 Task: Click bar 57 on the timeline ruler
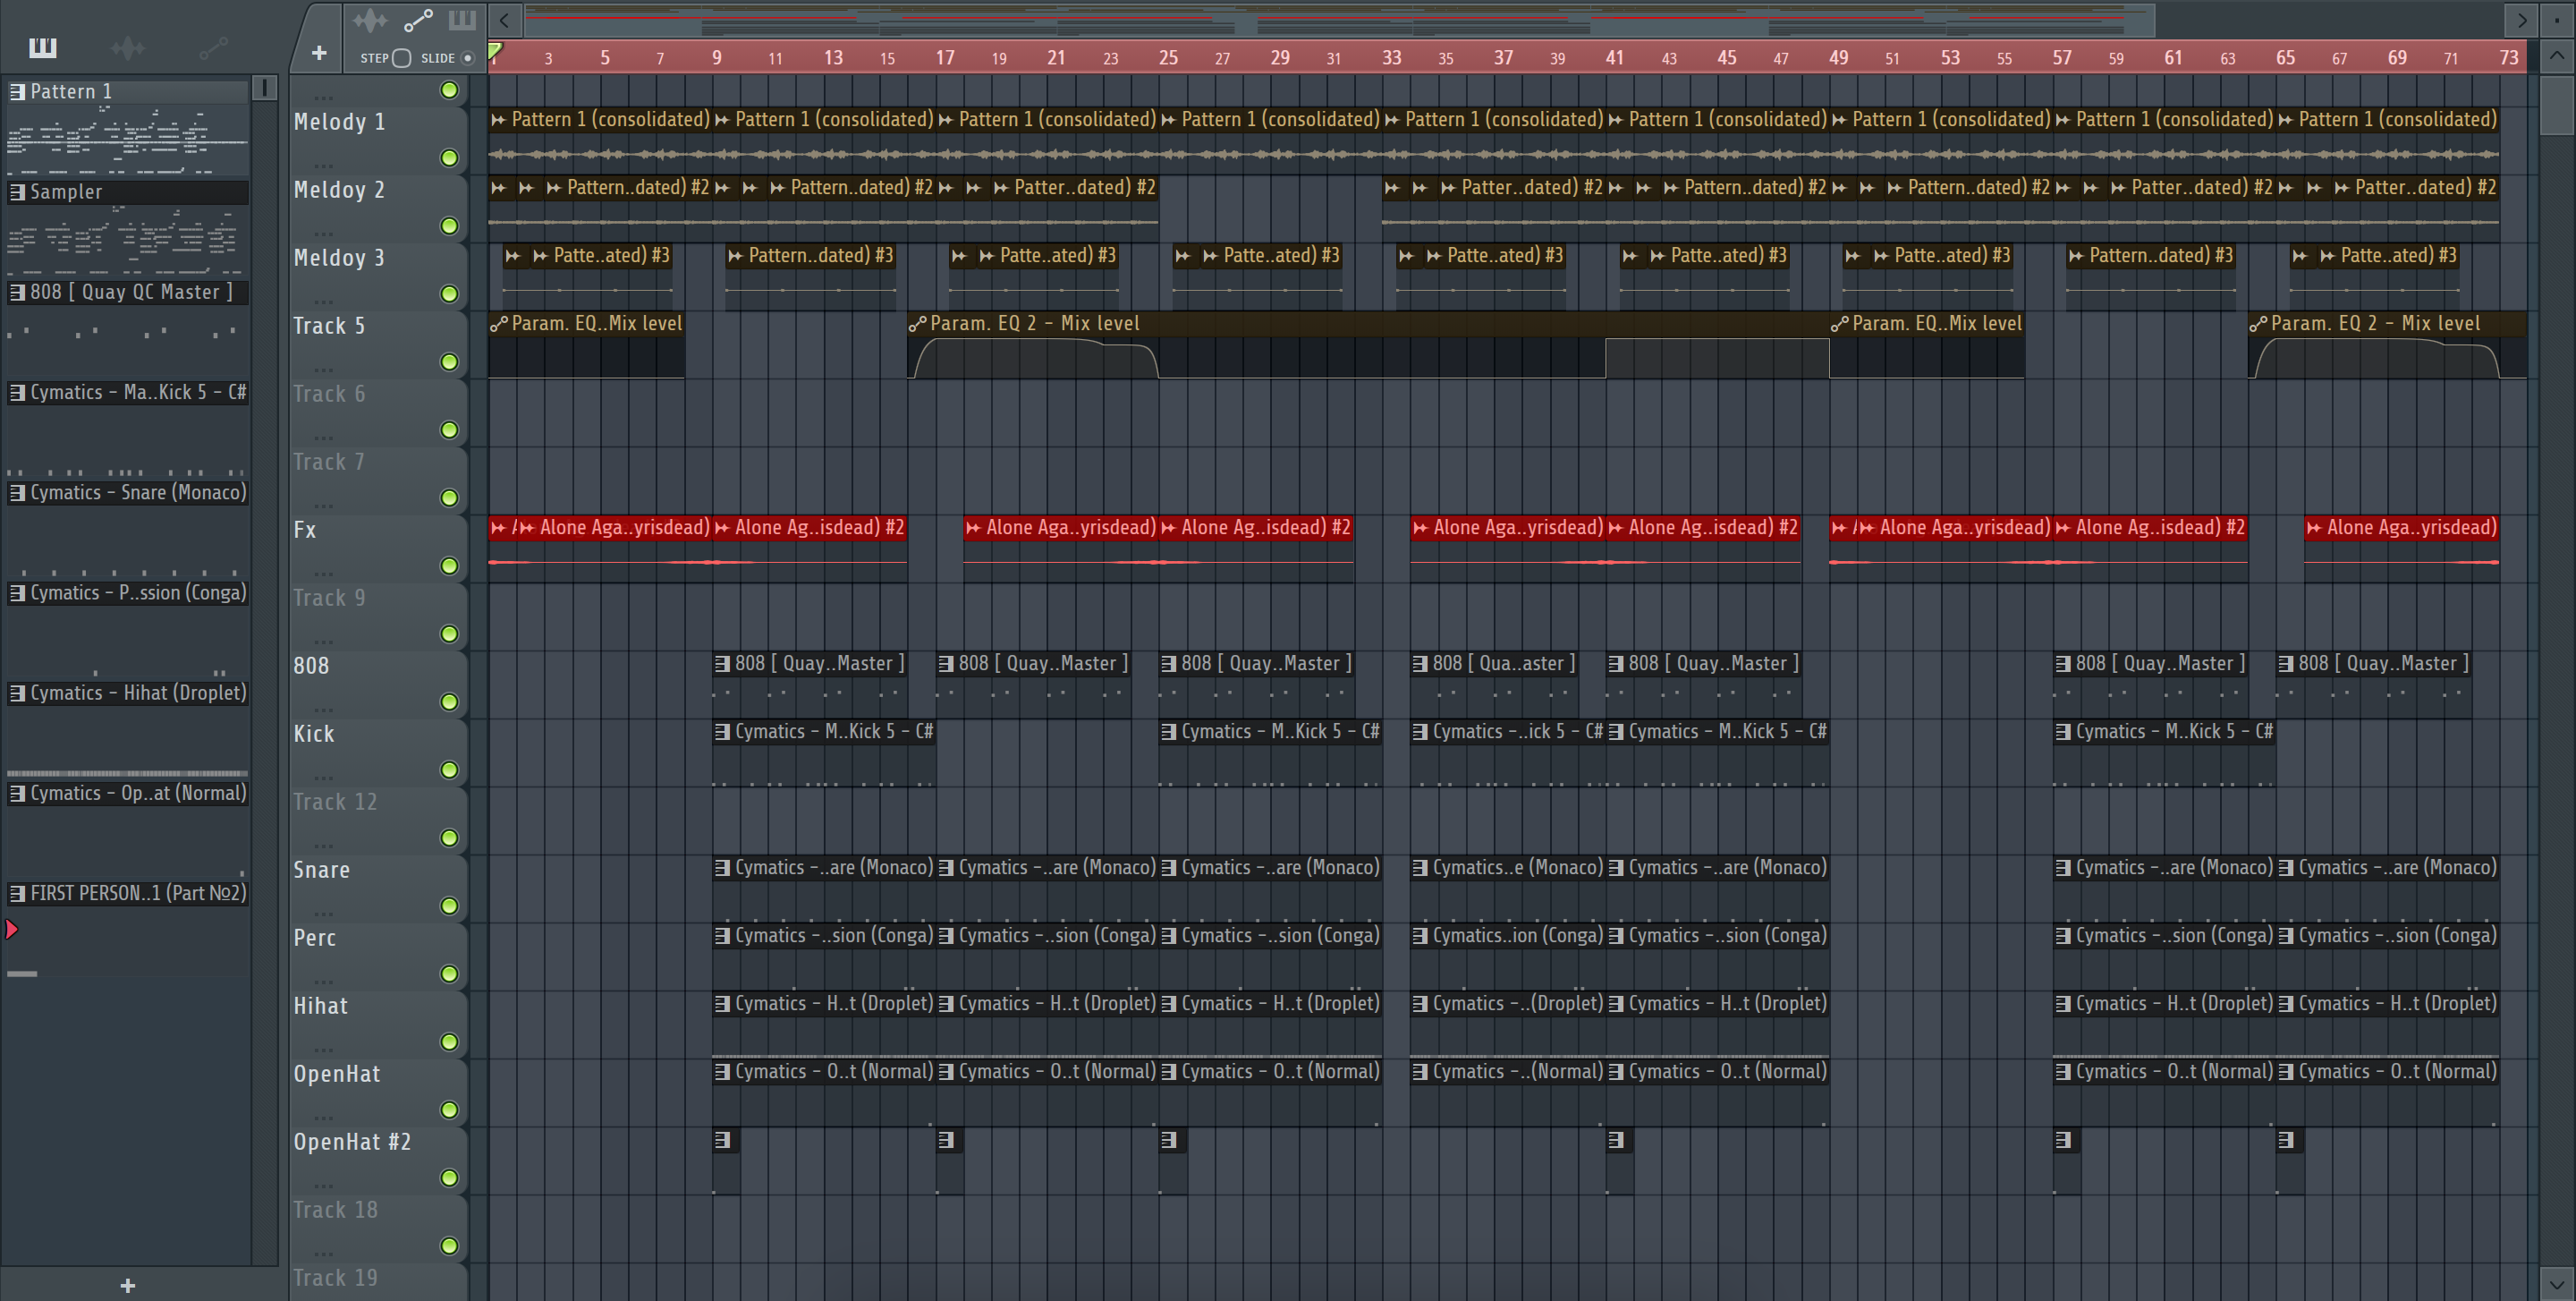(x=2062, y=58)
